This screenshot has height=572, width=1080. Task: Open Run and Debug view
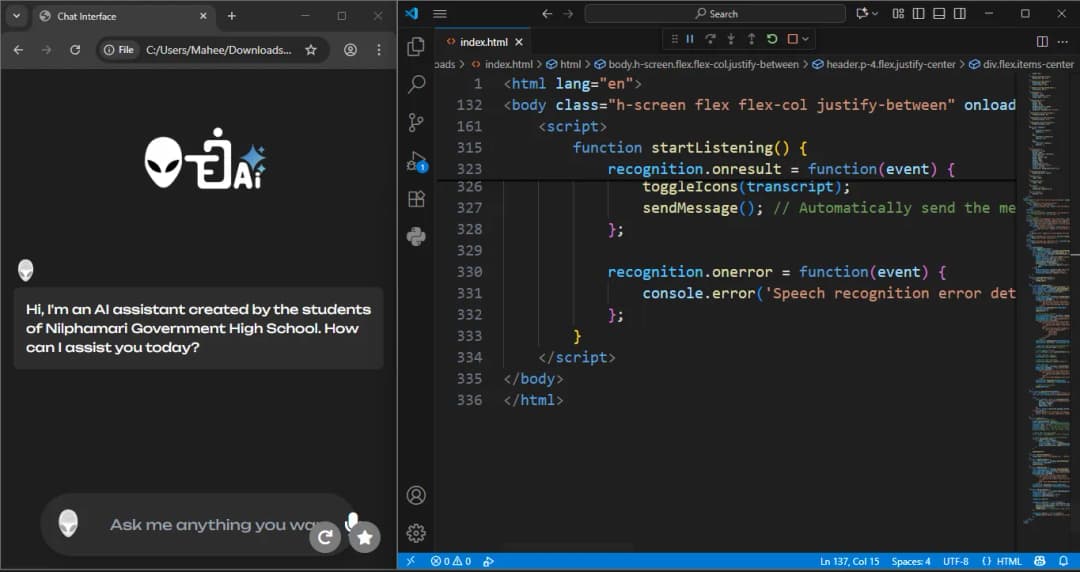417,161
